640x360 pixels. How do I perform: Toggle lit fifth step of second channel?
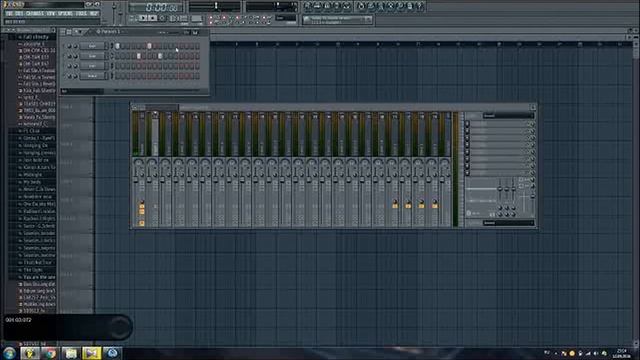(139, 56)
